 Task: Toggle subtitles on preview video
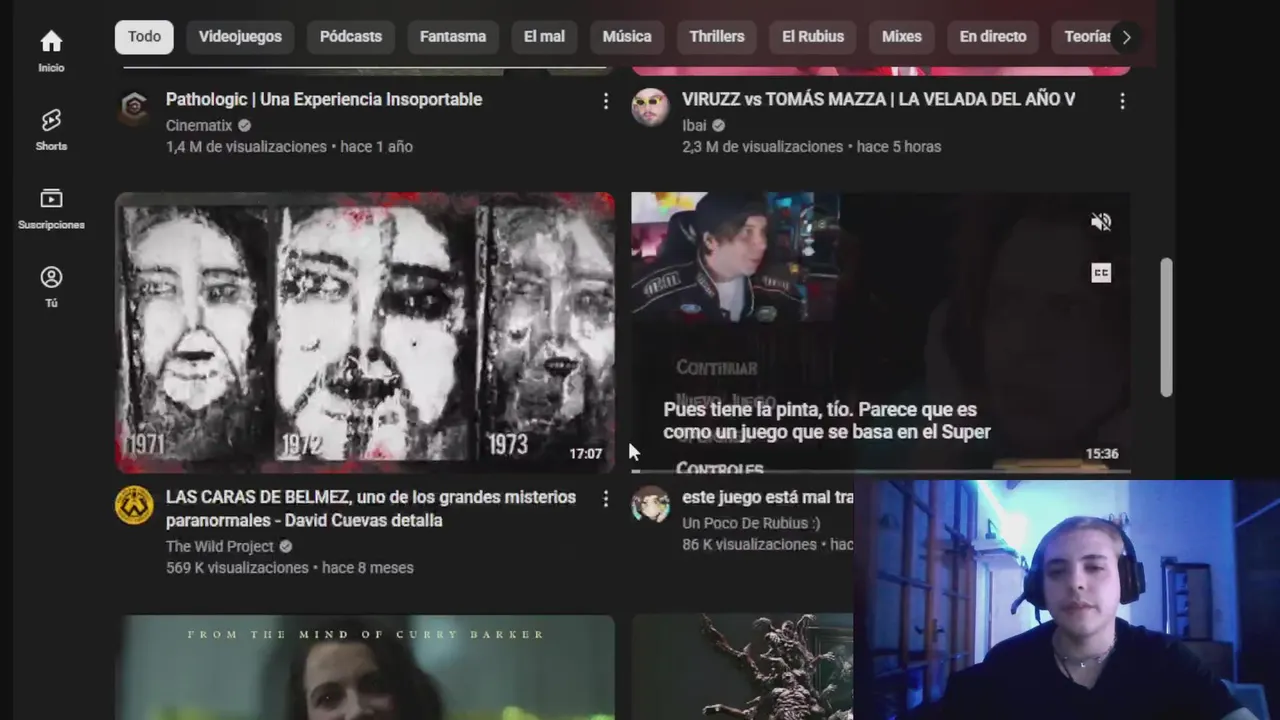[1101, 273]
